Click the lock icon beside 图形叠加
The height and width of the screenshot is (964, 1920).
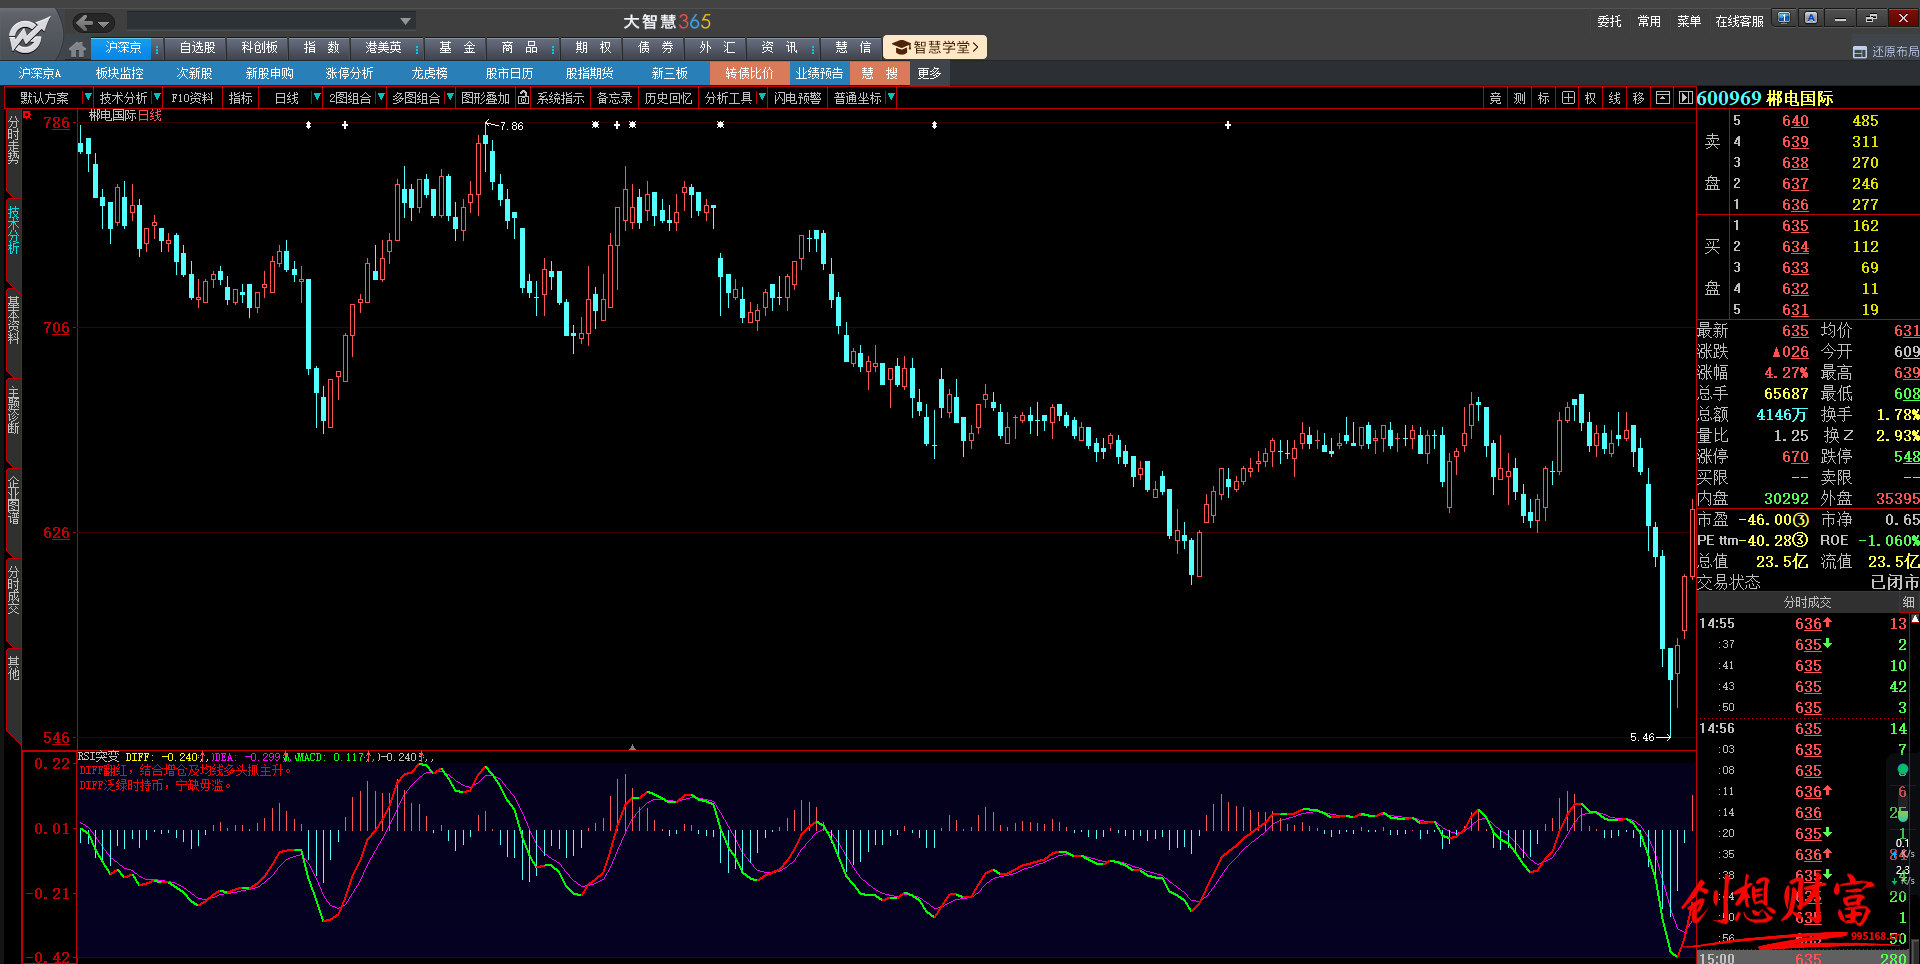point(523,98)
